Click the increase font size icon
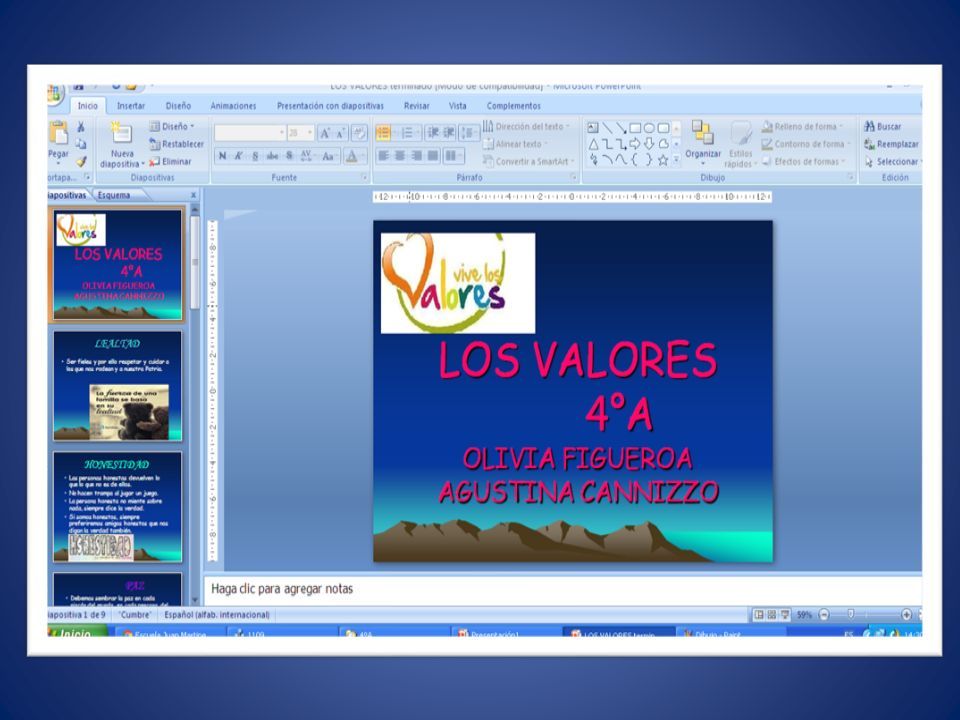 (x=325, y=133)
